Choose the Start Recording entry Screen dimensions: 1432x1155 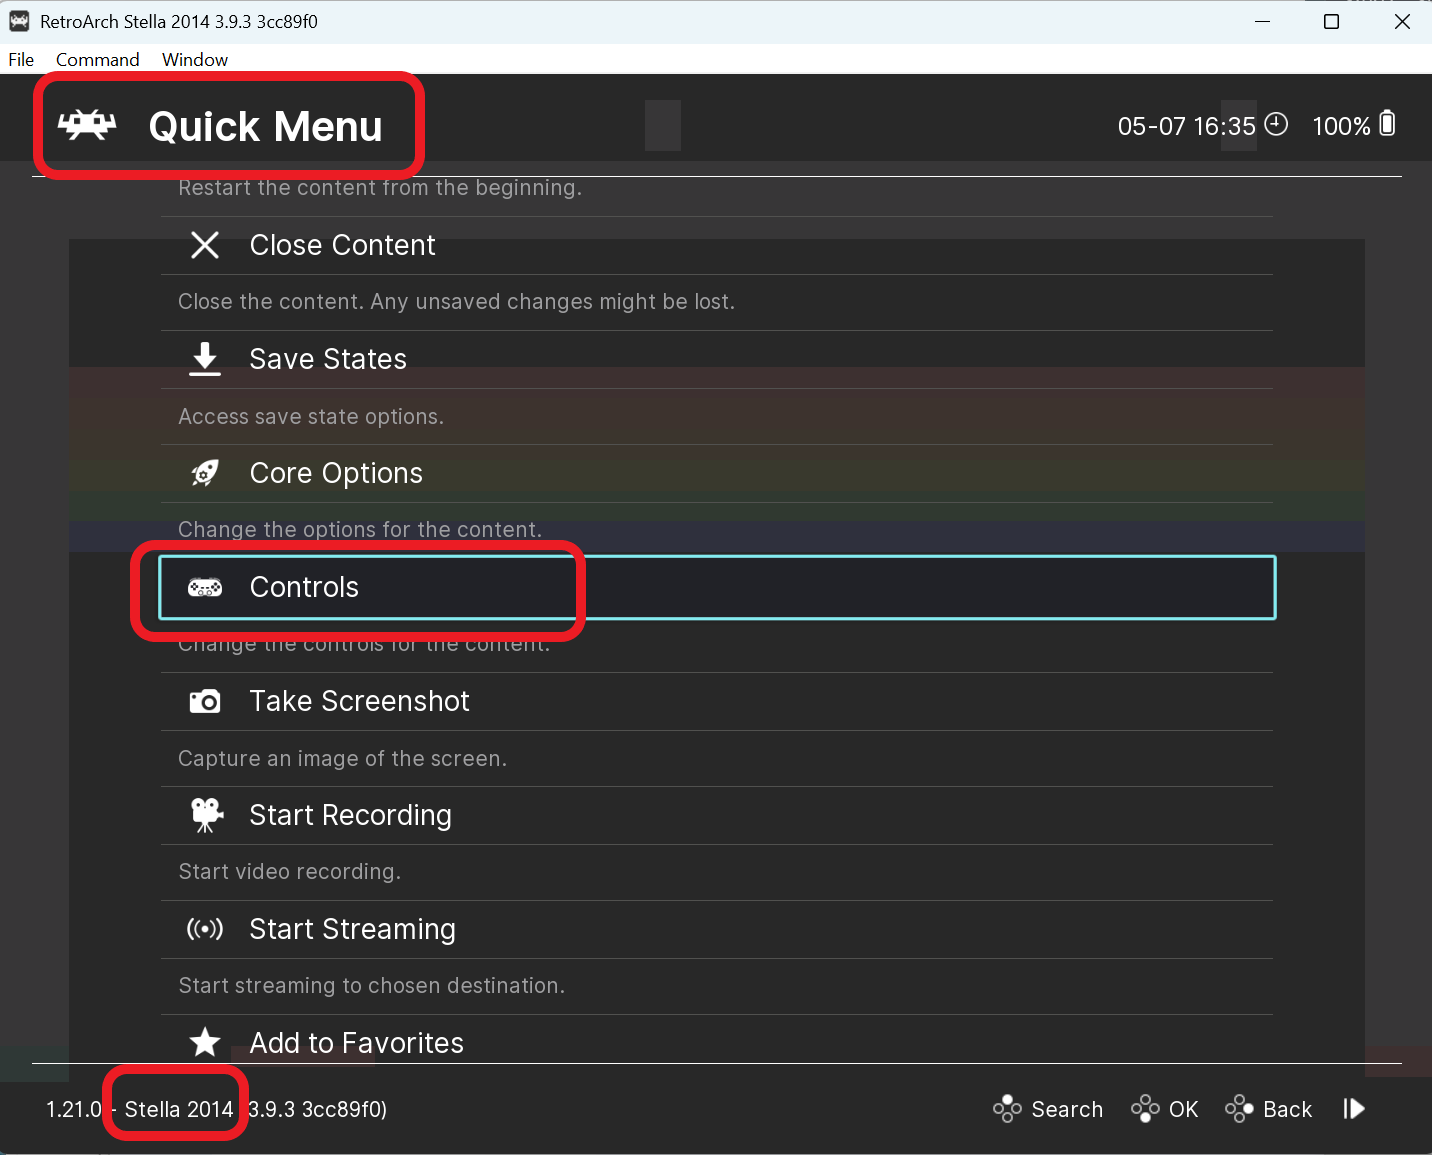pos(716,815)
